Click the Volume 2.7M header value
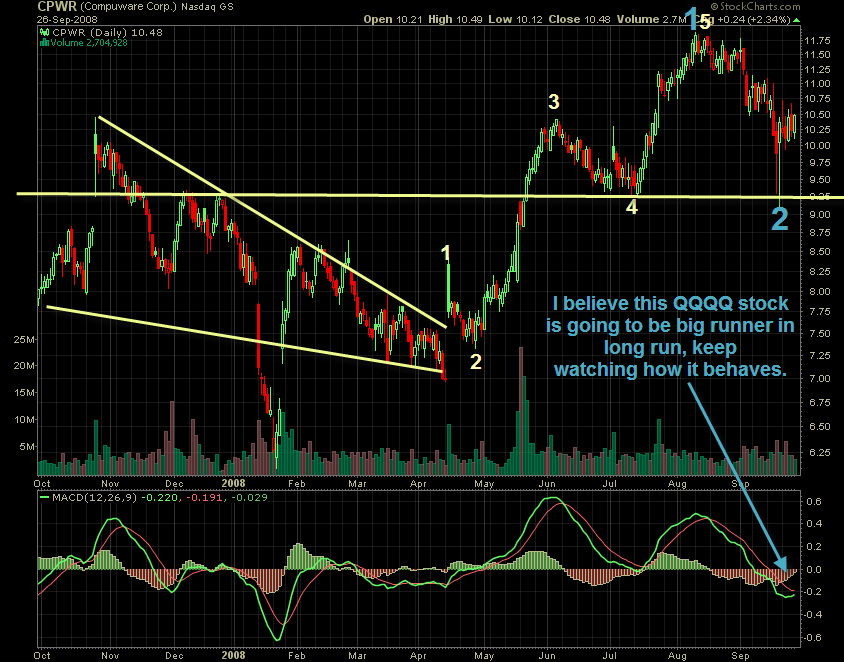This screenshot has width=844, height=662. 651,19
